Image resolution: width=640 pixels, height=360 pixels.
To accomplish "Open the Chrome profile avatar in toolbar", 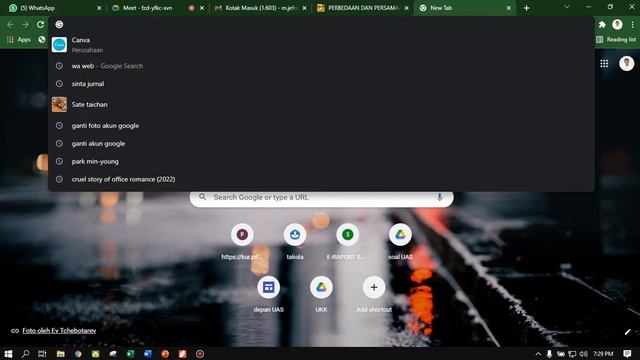I will coord(617,24).
